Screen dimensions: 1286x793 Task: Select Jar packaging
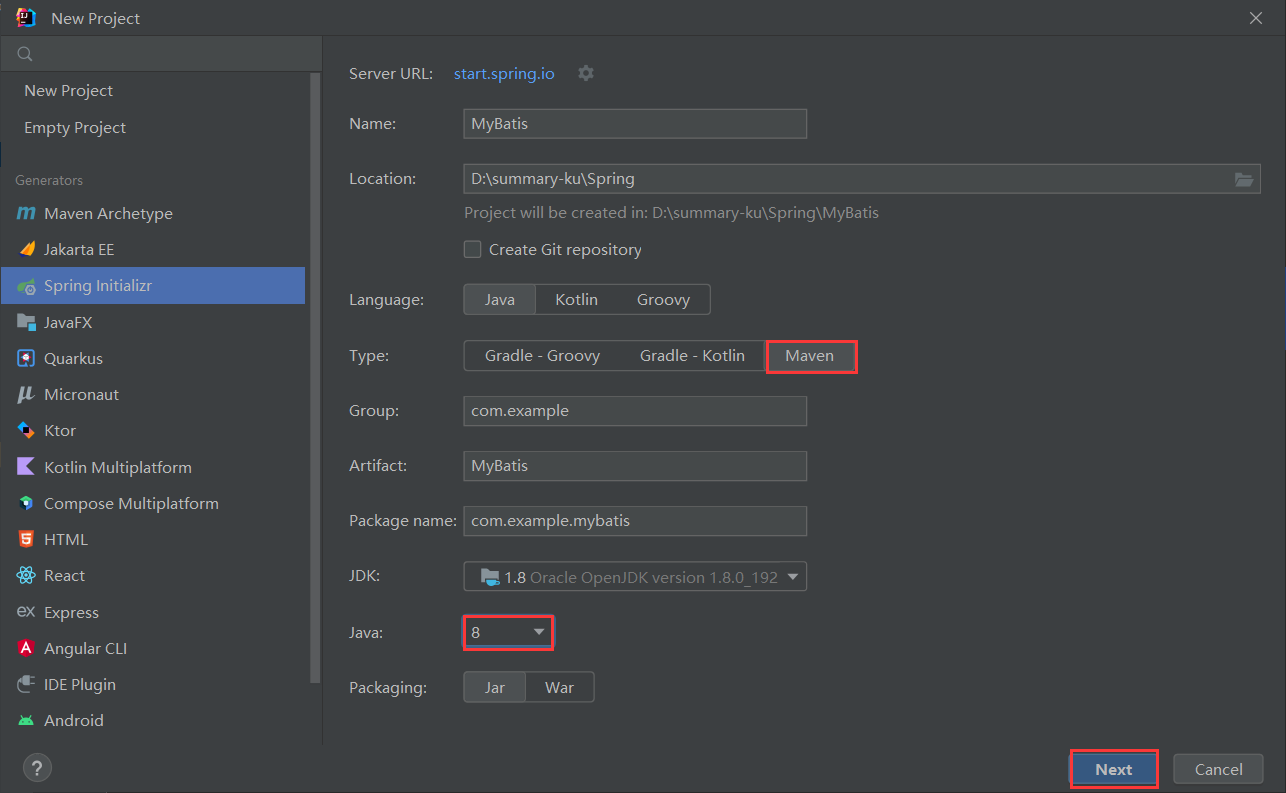tap(495, 688)
